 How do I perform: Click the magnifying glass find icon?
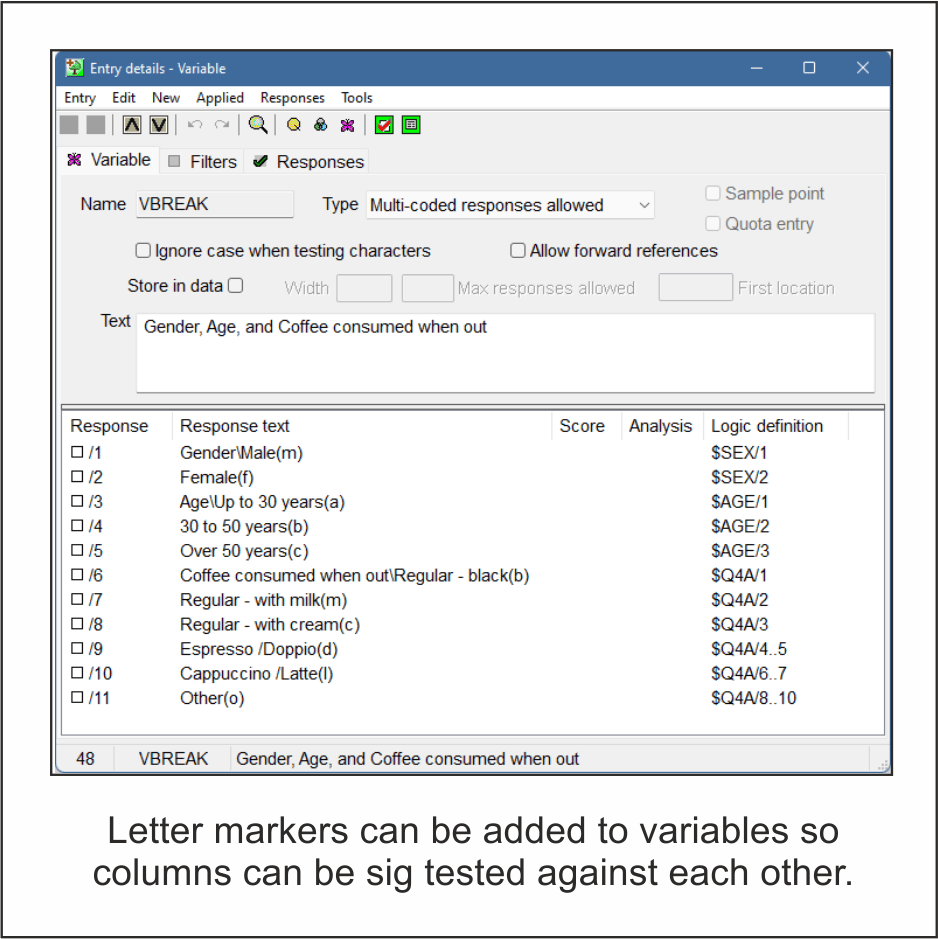[258, 125]
